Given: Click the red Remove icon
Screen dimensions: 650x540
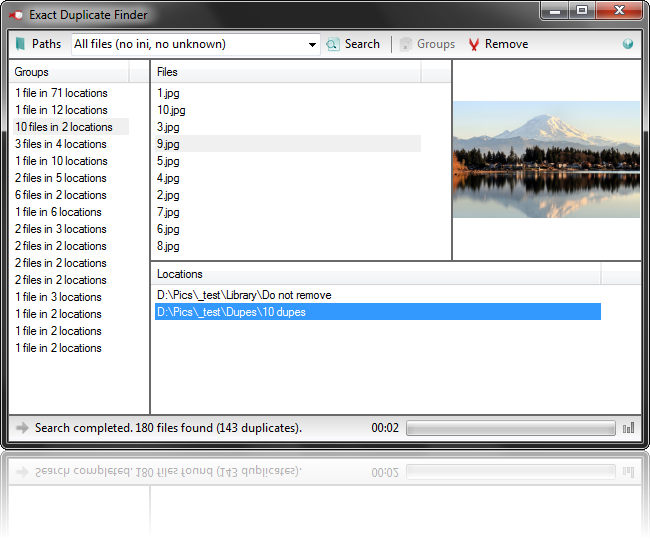Looking at the screenshot, I should pos(474,44).
